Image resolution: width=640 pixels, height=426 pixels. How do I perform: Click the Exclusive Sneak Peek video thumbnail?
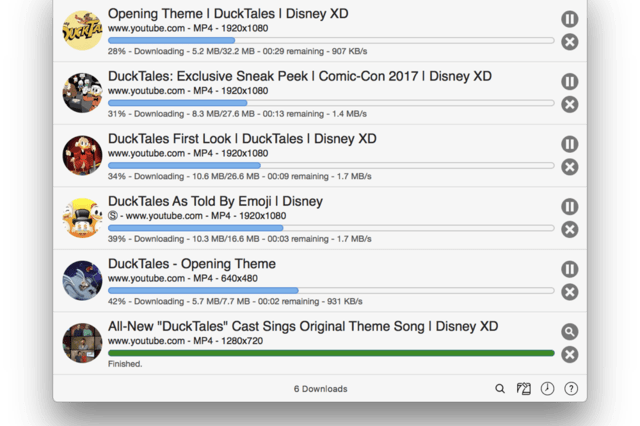coord(82,93)
